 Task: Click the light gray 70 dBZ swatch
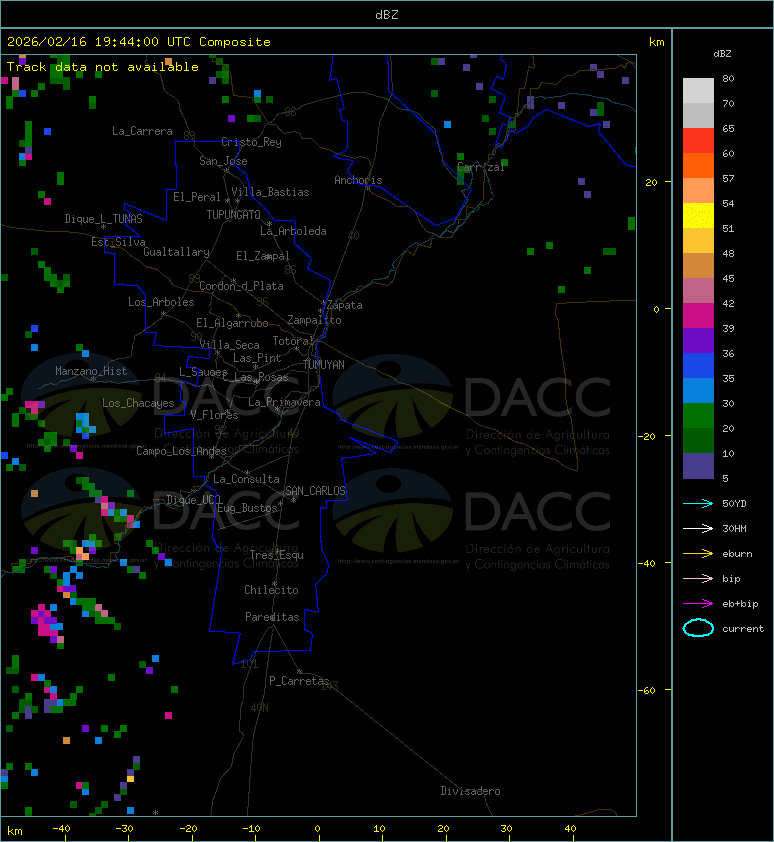point(698,115)
